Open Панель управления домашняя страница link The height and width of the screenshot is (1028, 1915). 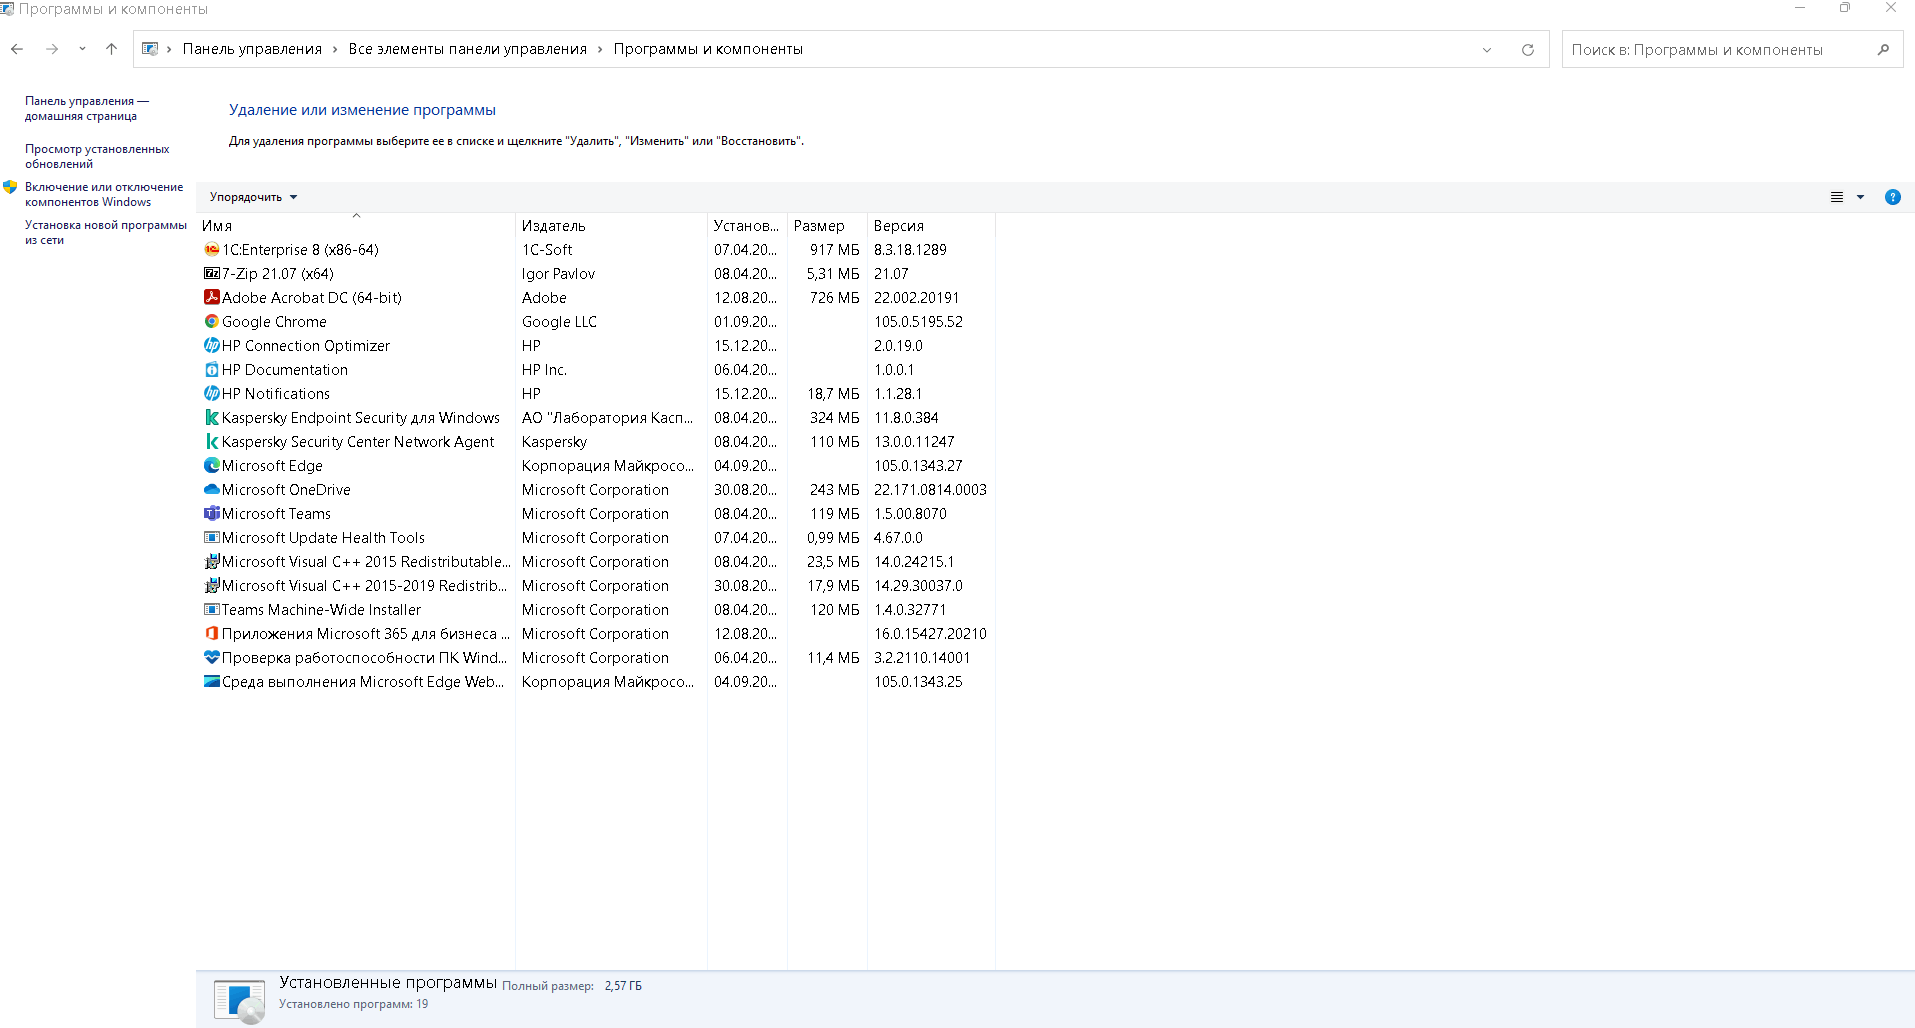point(87,108)
